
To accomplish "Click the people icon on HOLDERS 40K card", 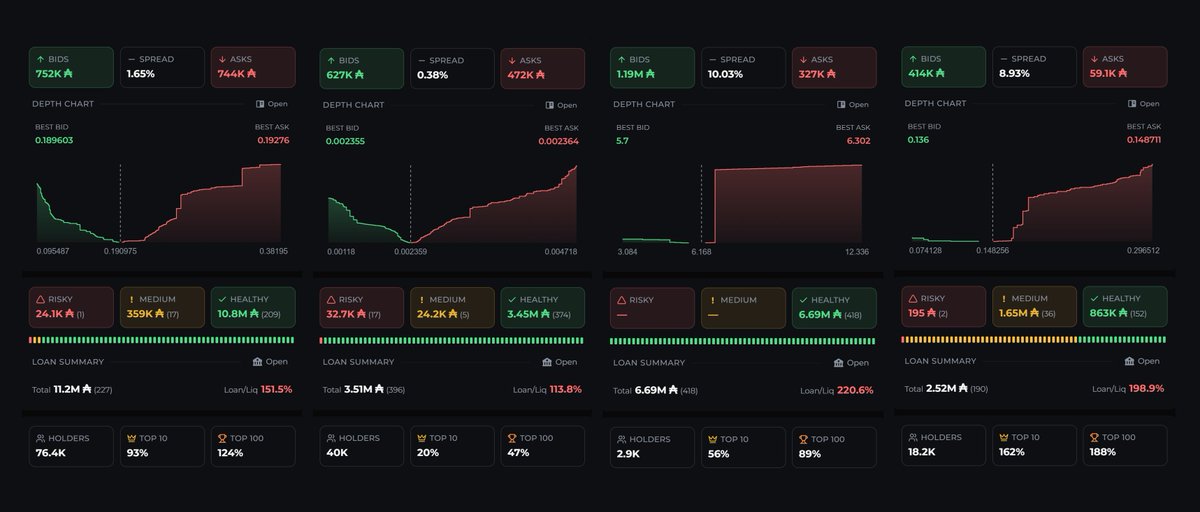I will tap(331, 438).
